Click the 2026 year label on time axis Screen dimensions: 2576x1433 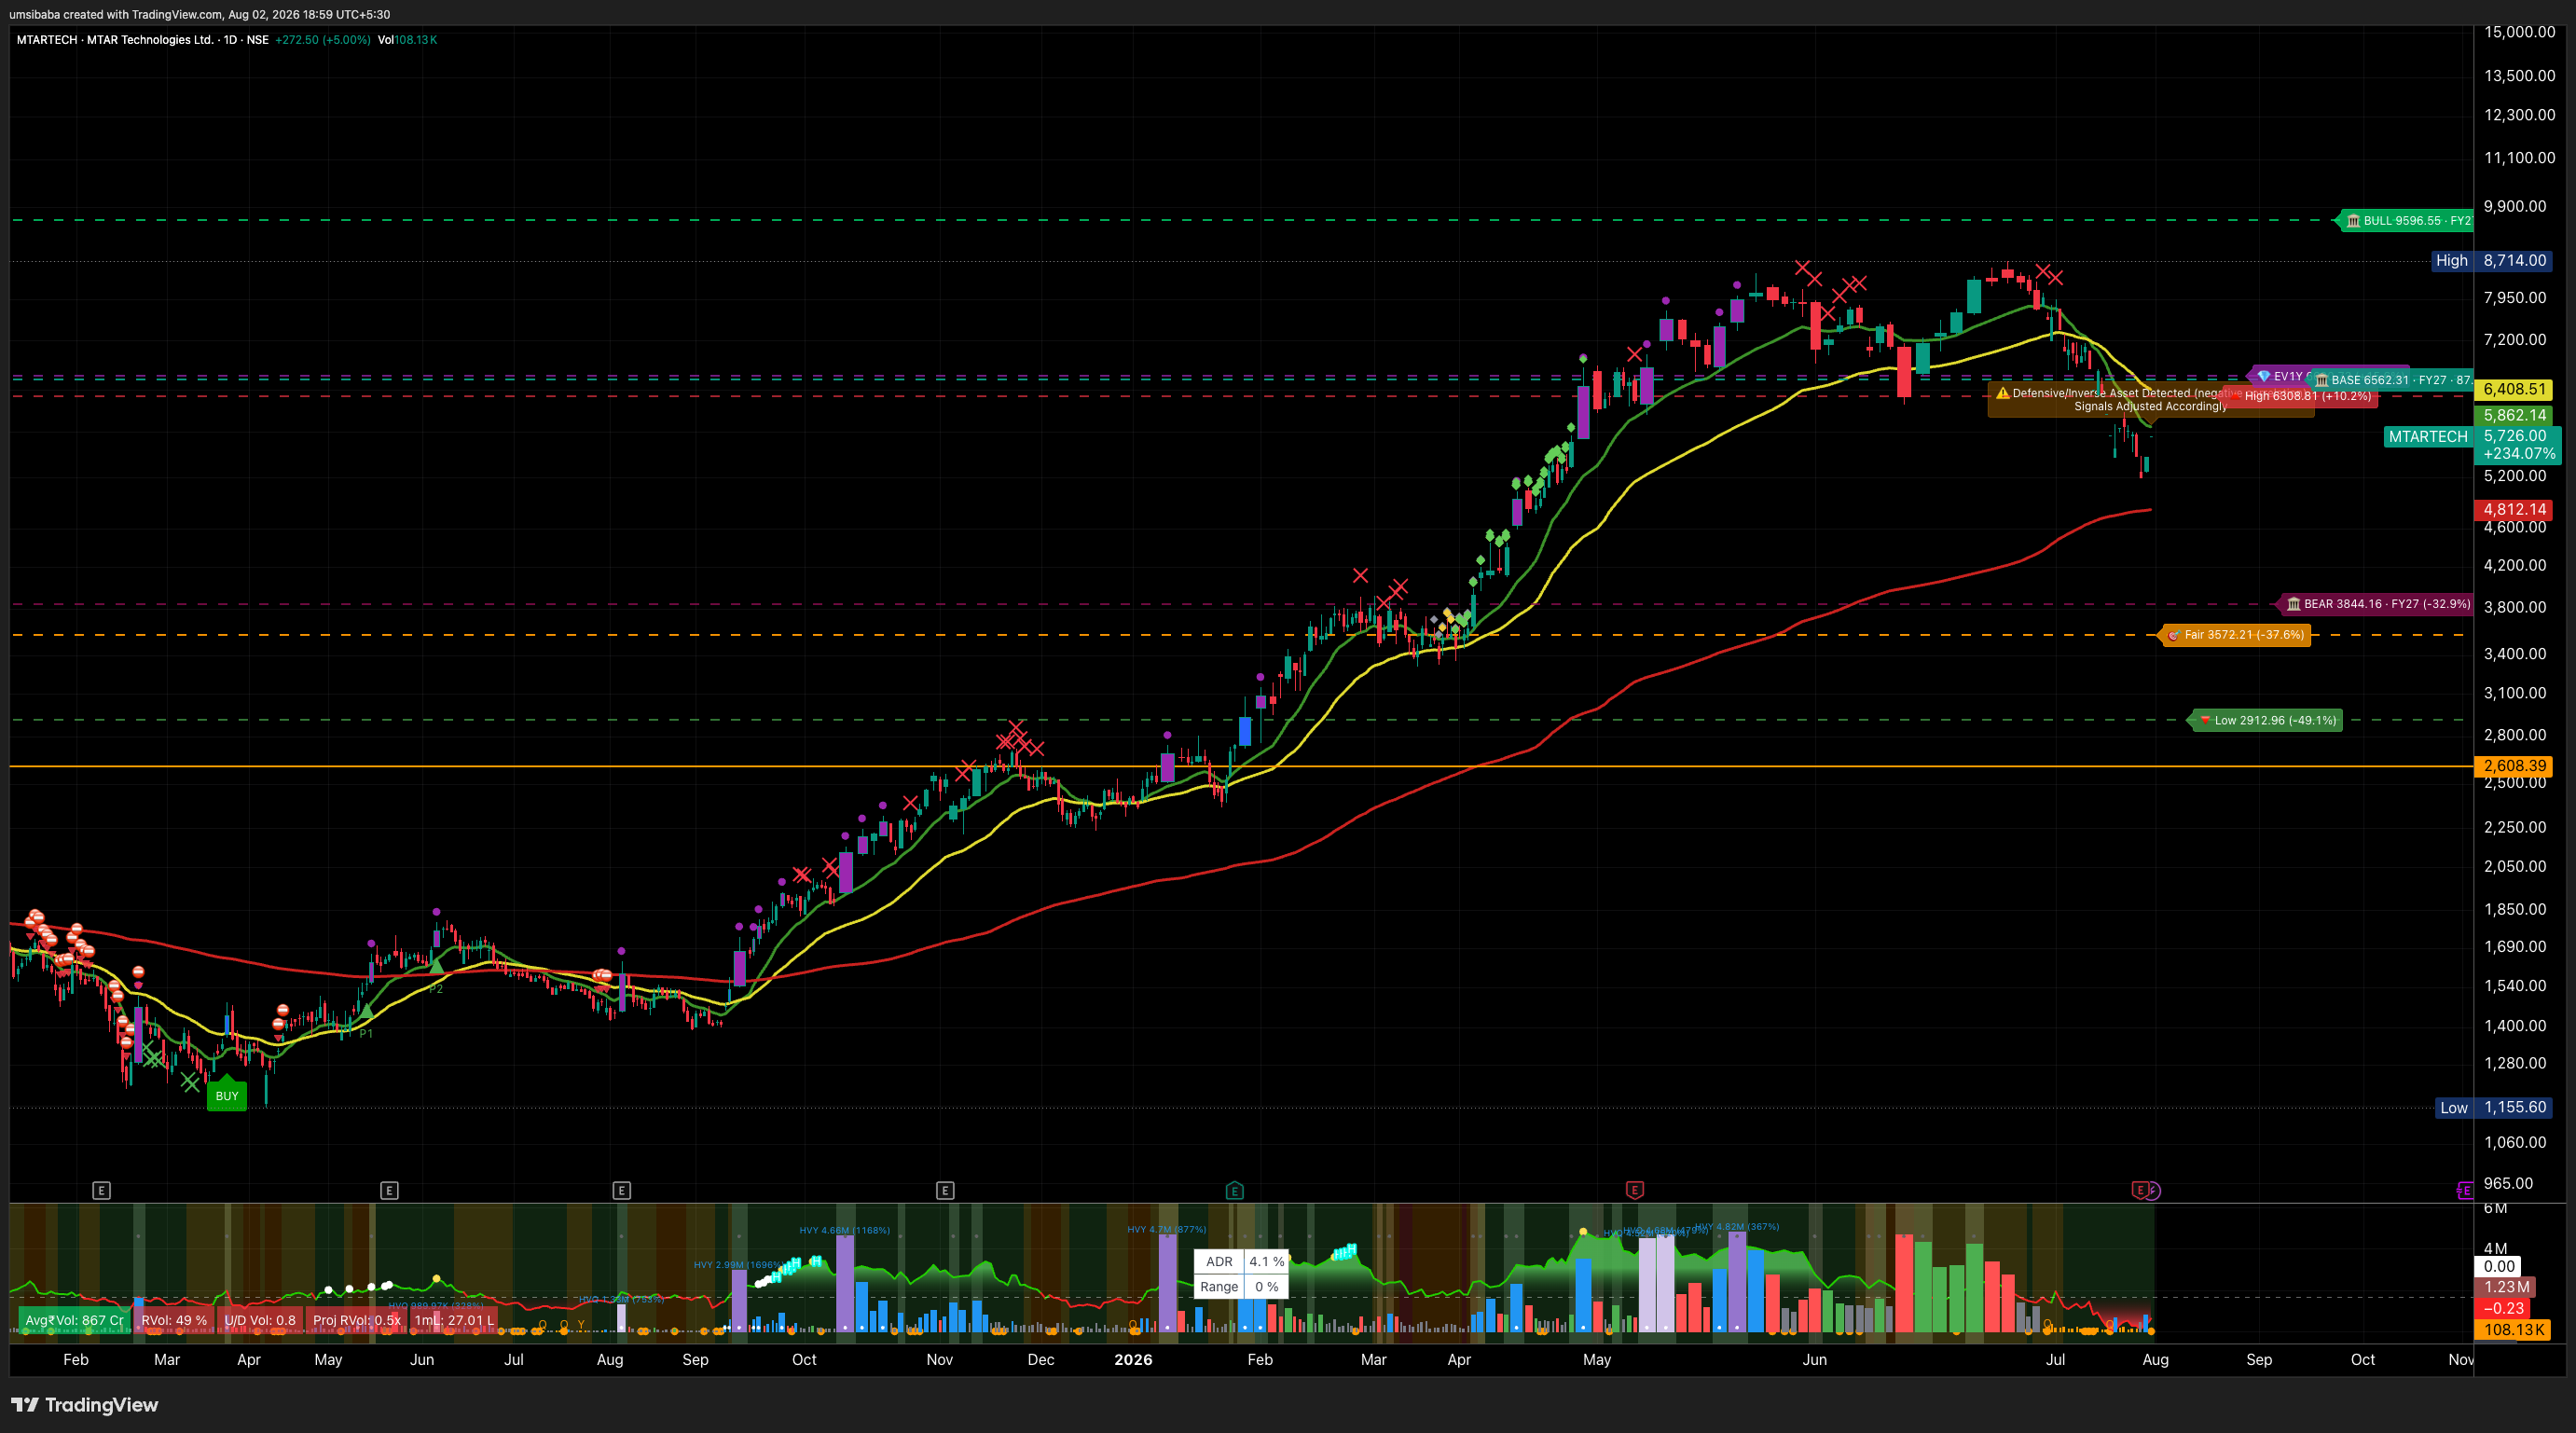pos(1133,1360)
